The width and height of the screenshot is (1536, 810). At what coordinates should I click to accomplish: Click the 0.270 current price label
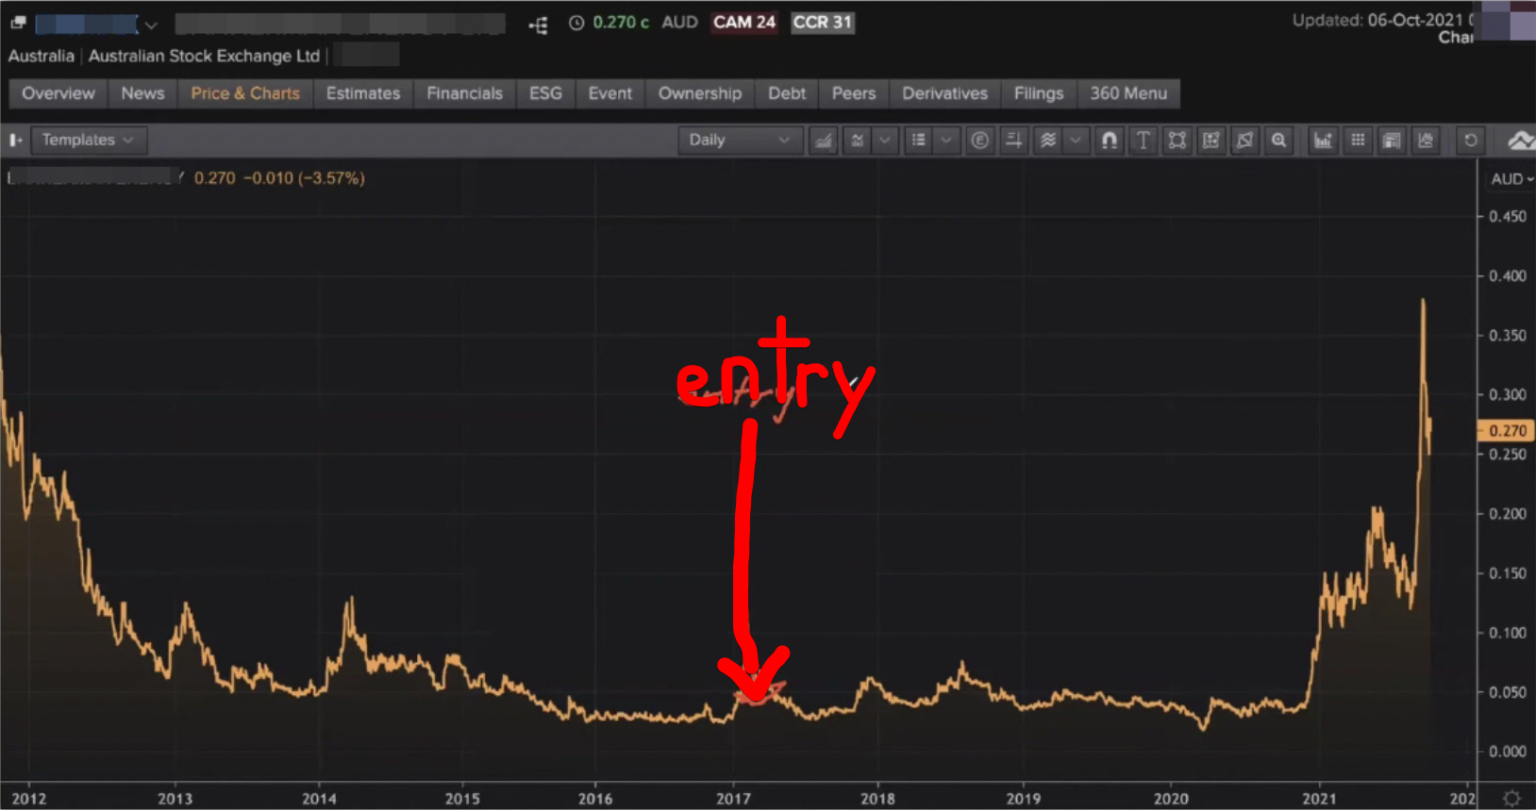click(1507, 431)
